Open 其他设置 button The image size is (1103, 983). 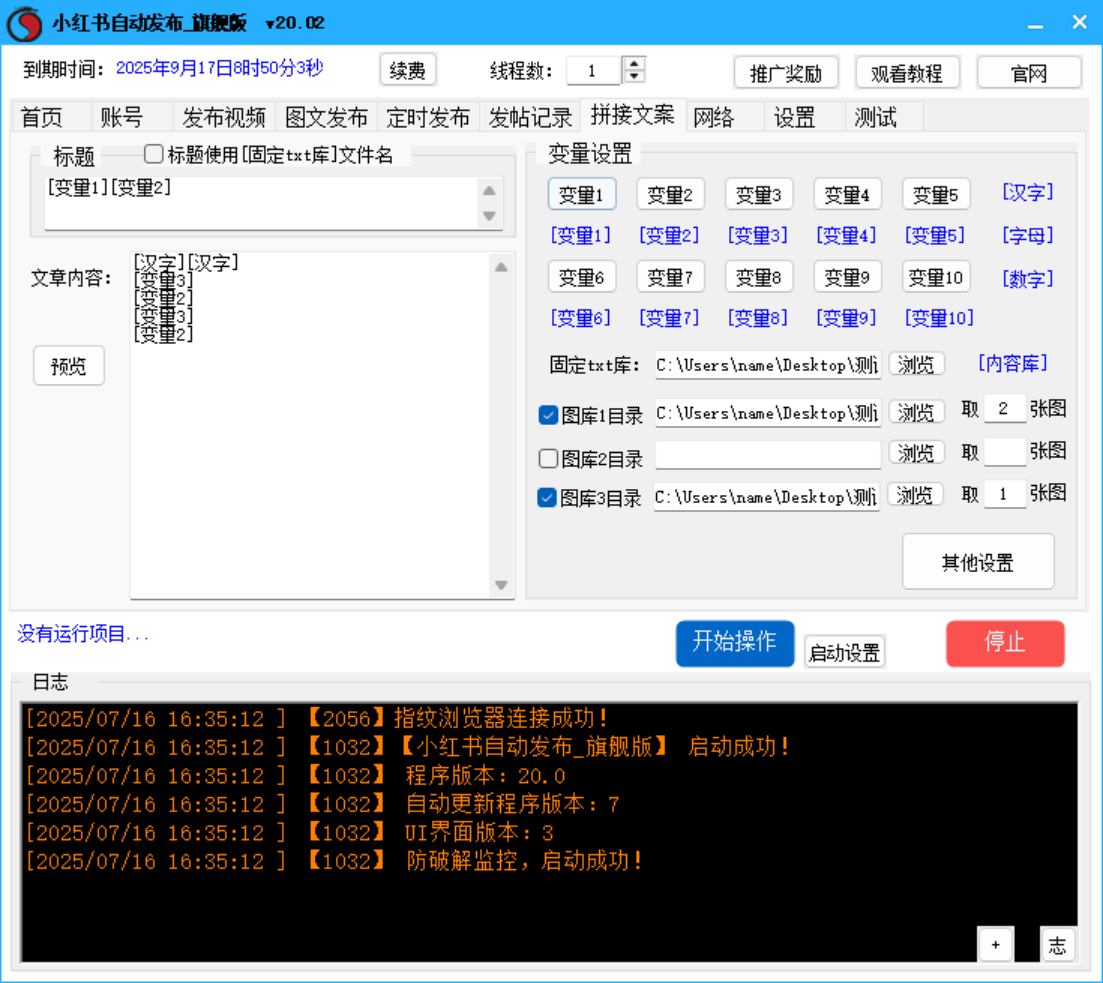pos(978,562)
